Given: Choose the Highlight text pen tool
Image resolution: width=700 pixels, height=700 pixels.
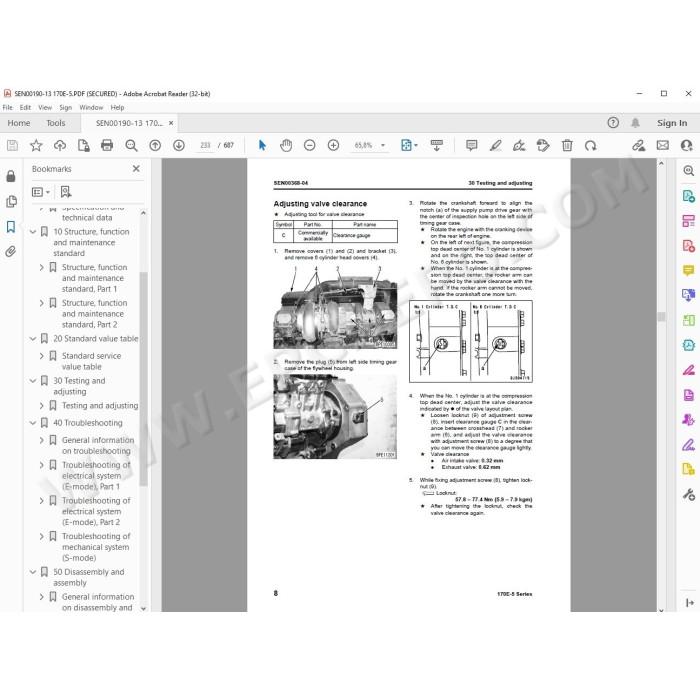Looking at the screenshot, I should click(496, 145).
